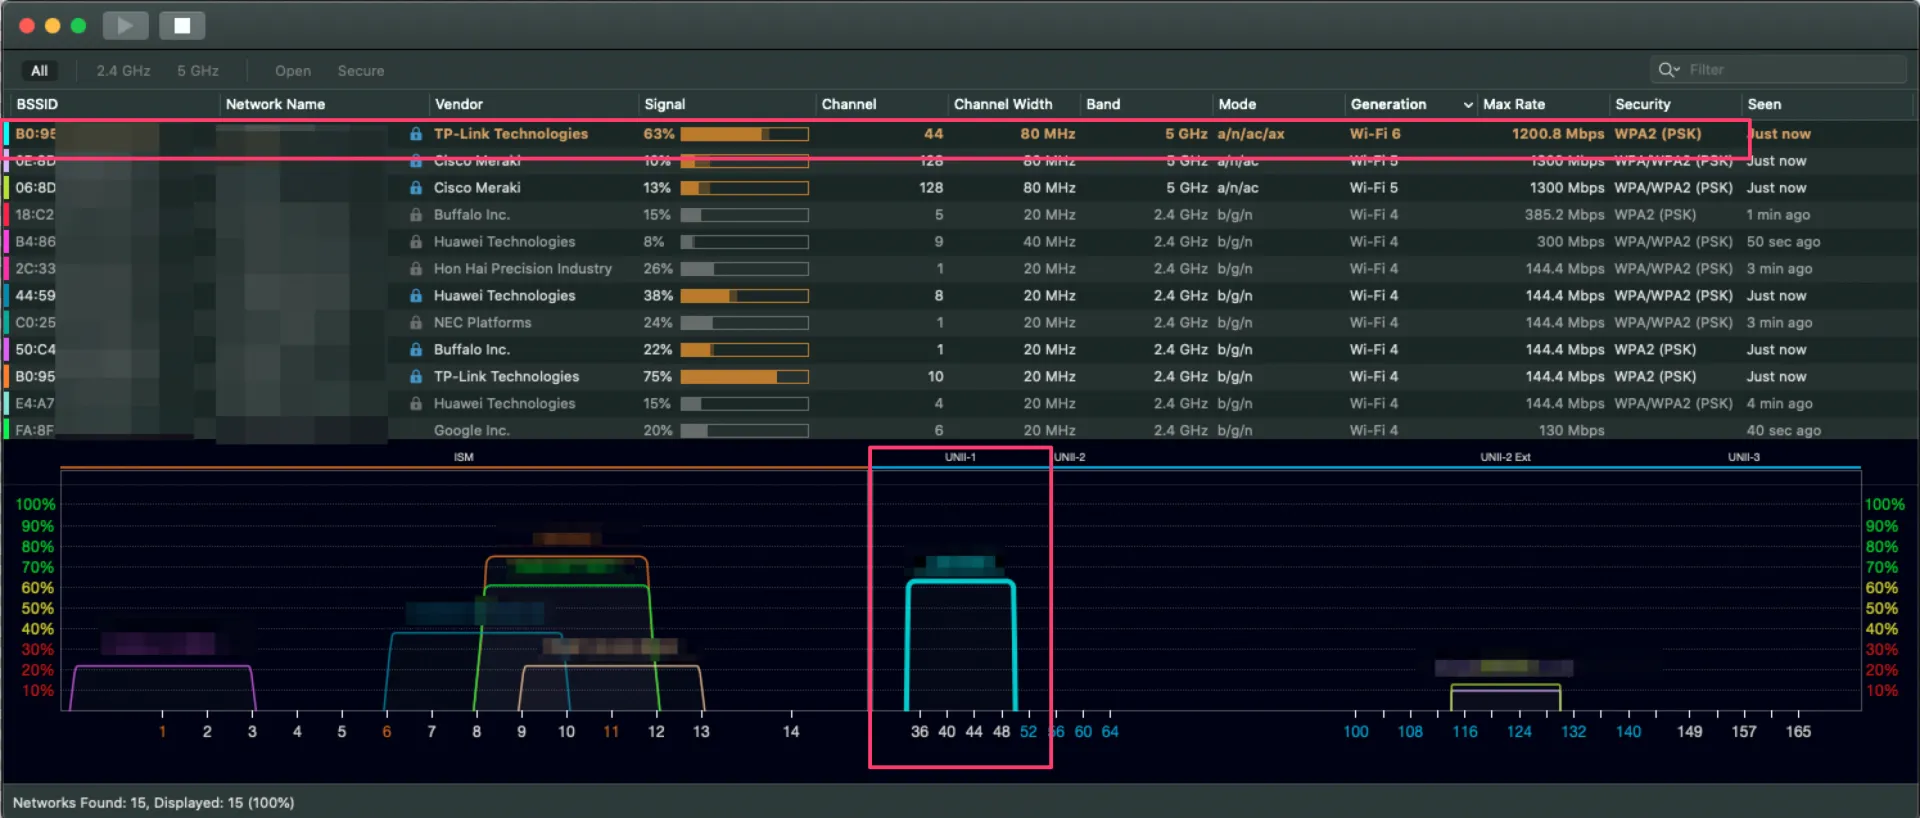Click the 75% signal bar of TP-Link
The image size is (1920, 818).
pyautogui.click(x=744, y=377)
